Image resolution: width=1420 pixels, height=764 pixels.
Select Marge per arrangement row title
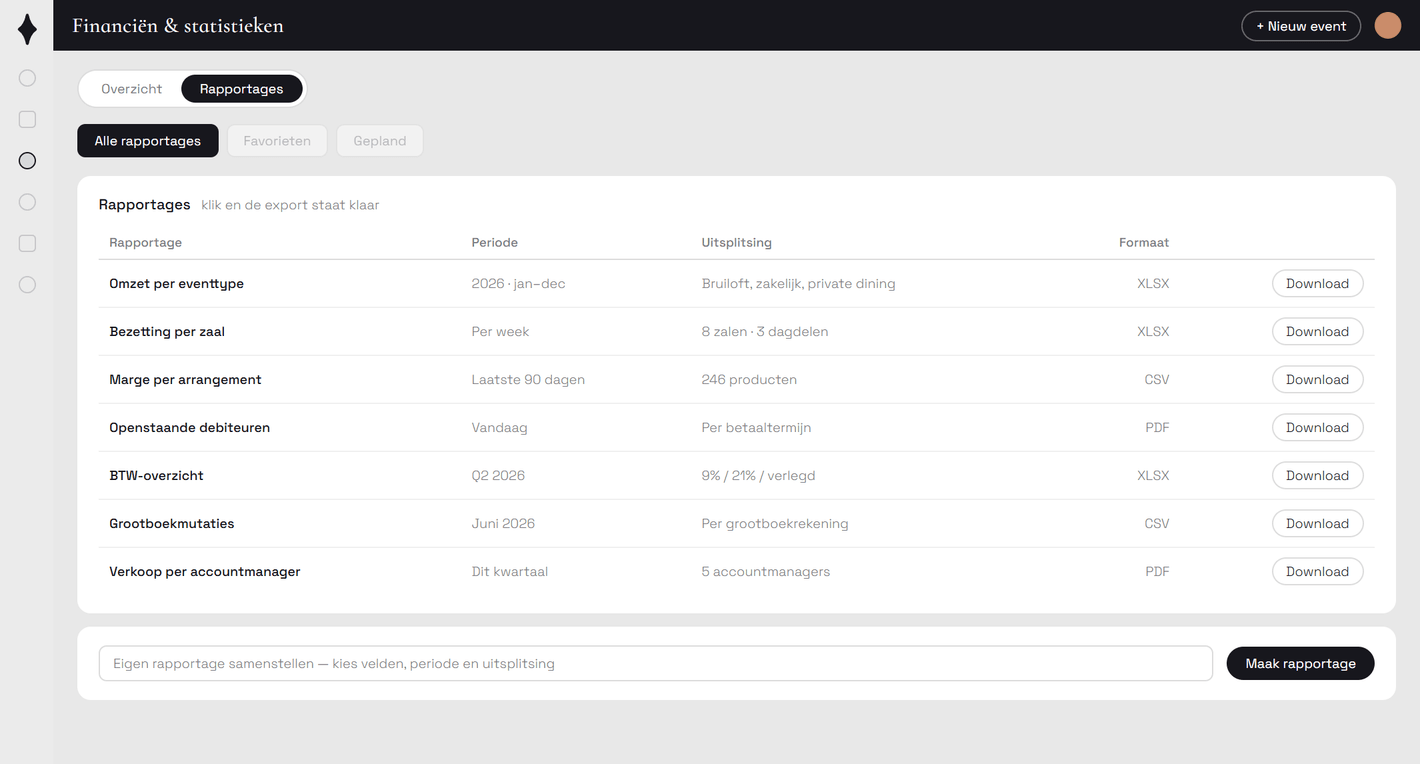pyautogui.click(x=185, y=380)
